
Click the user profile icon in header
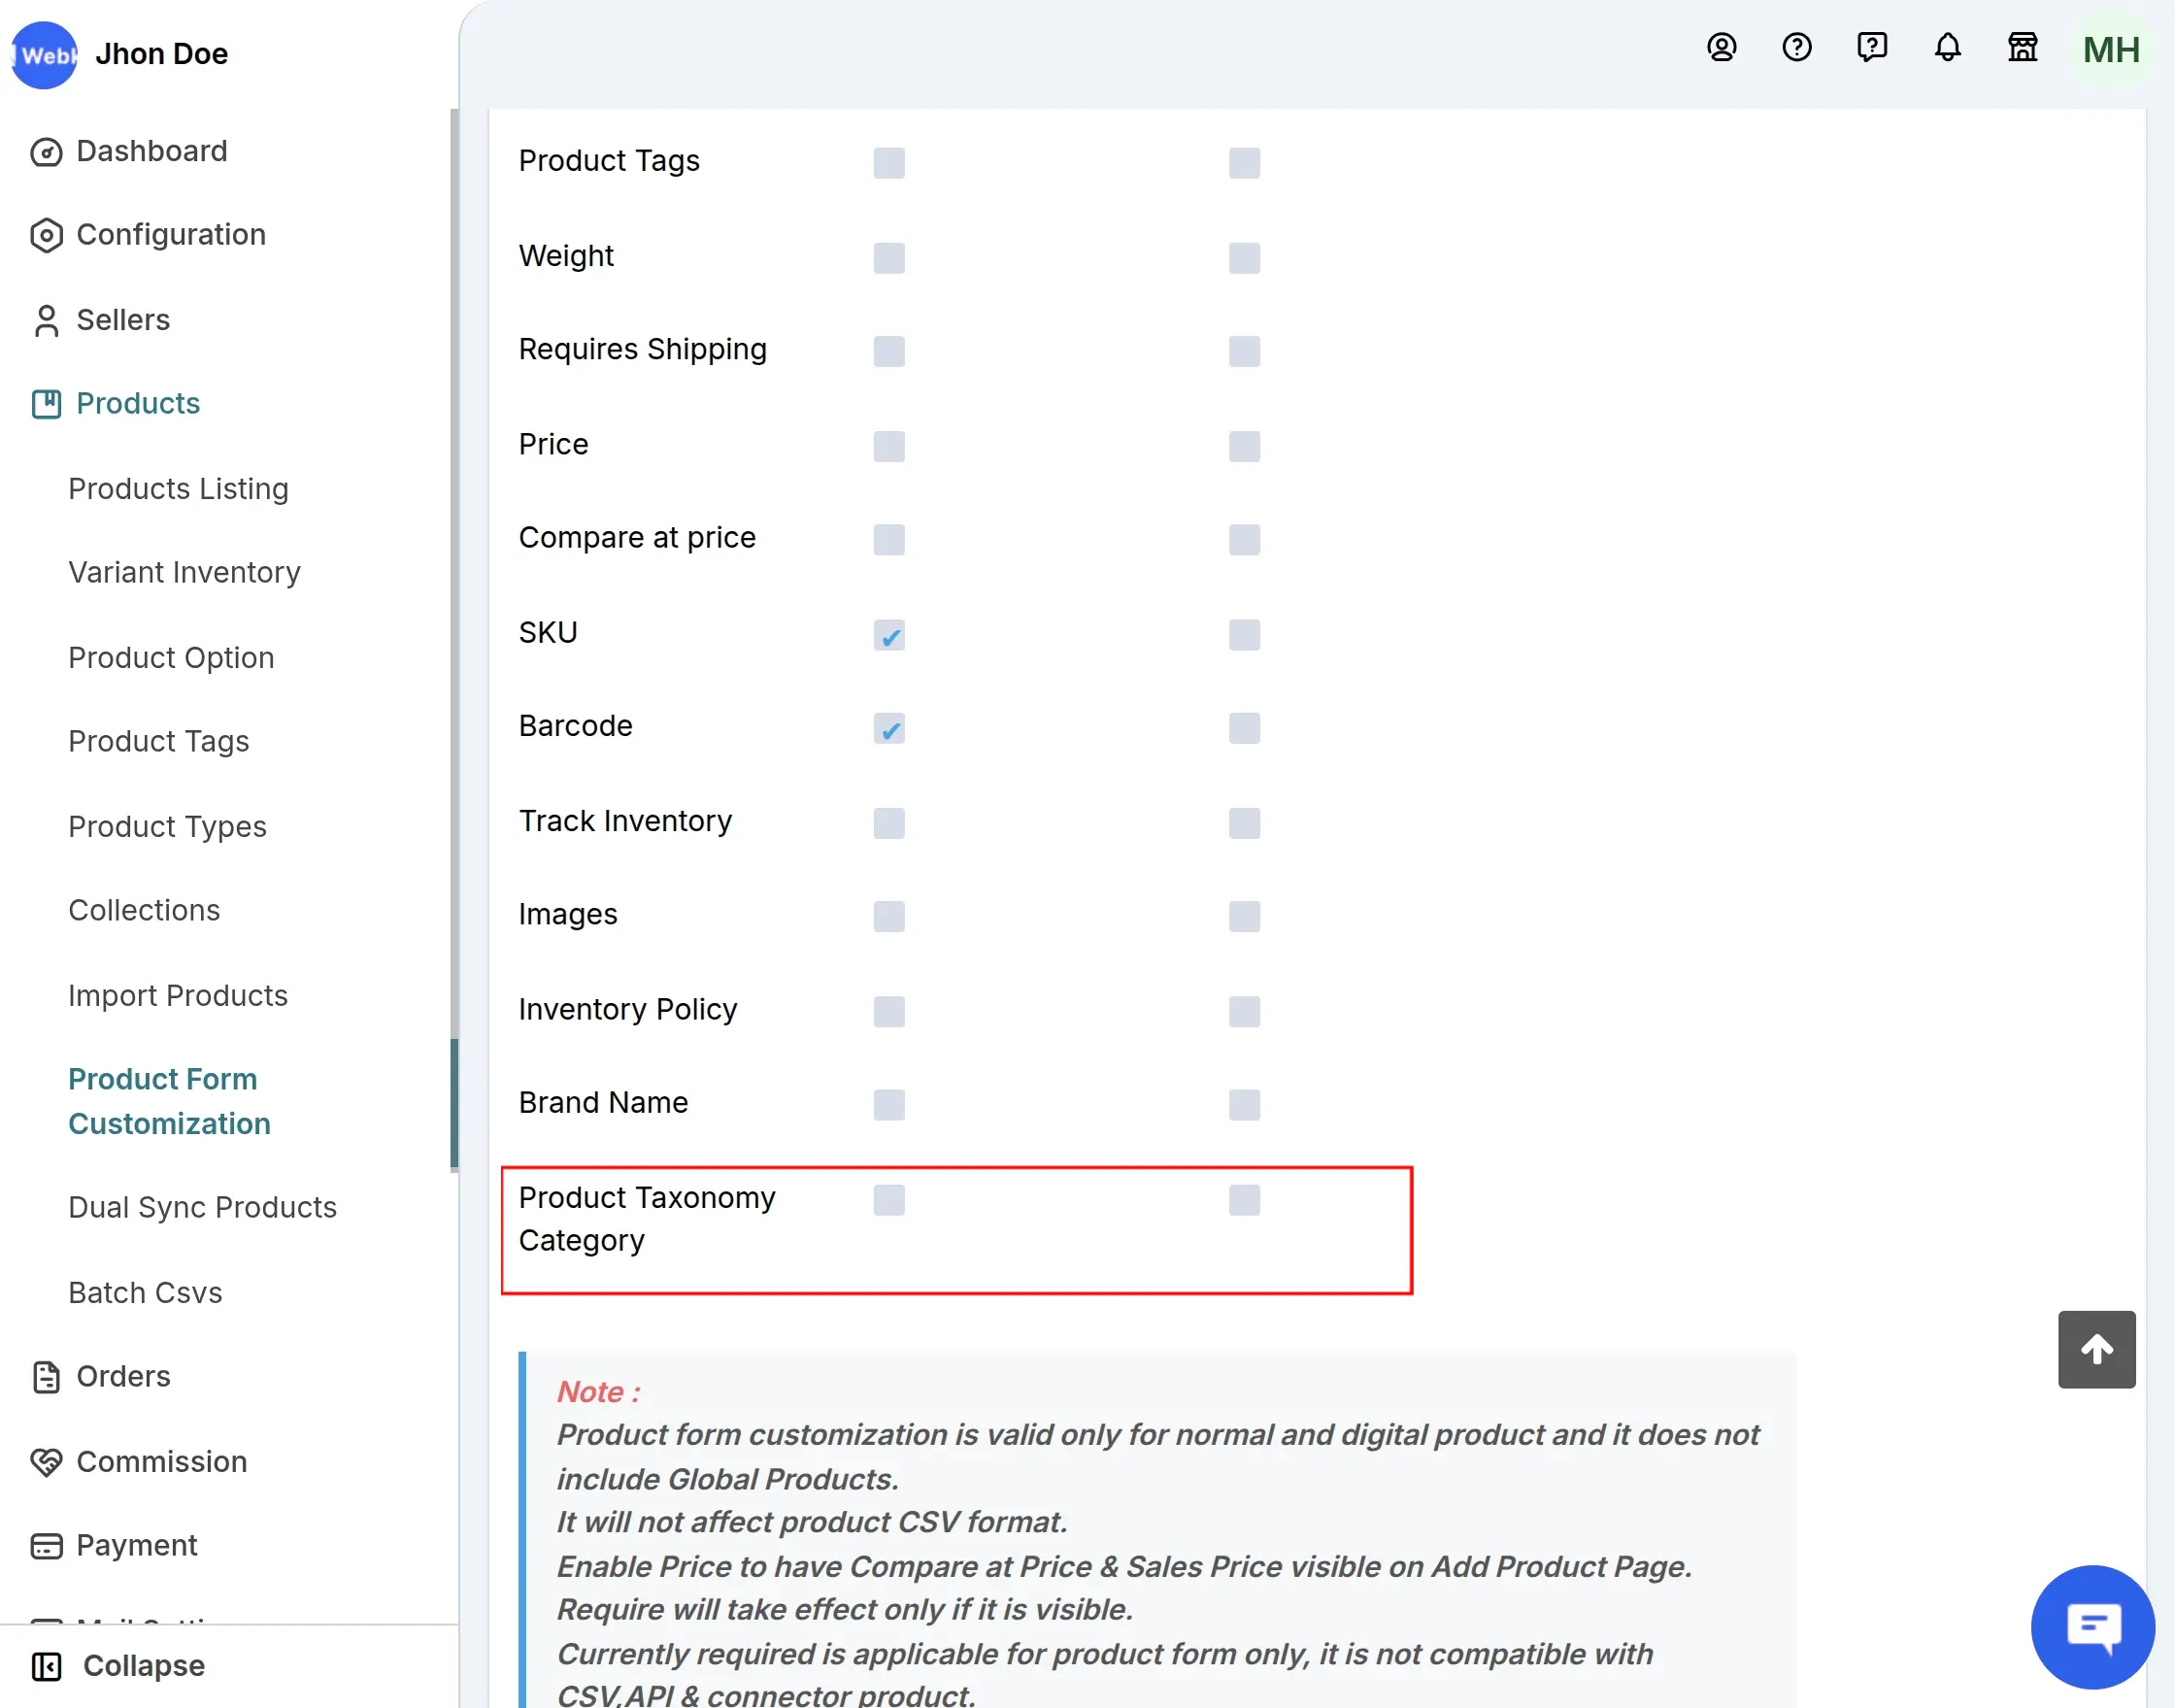pyautogui.click(x=1721, y=47)
